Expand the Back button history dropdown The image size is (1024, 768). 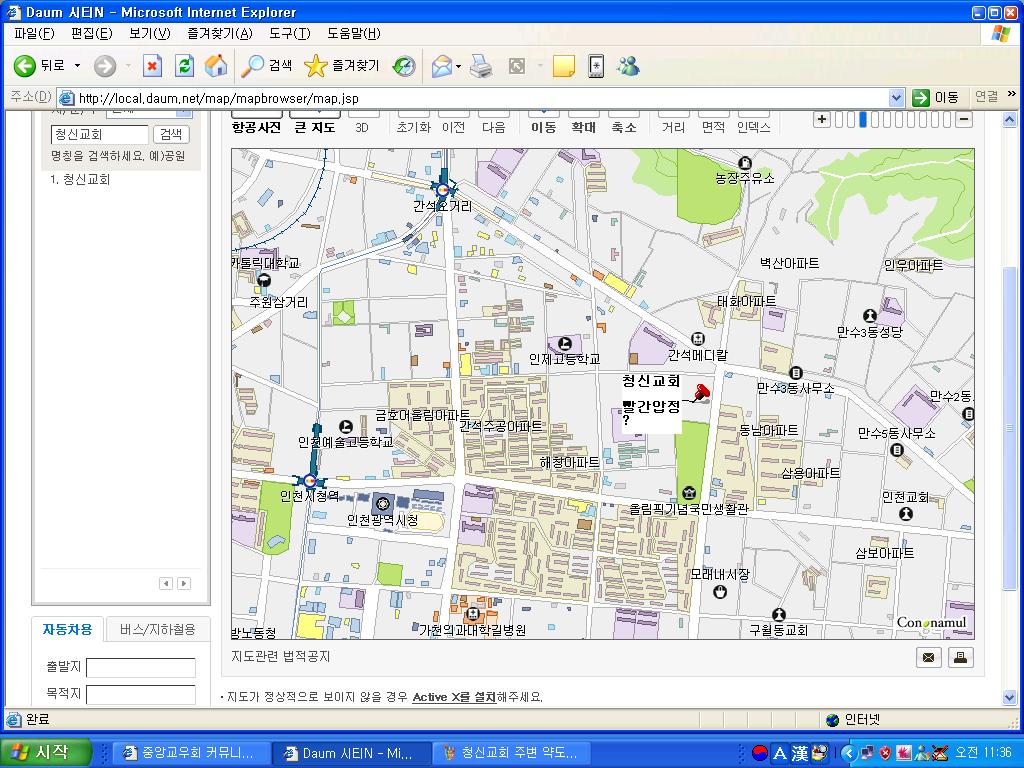(78, 66)
